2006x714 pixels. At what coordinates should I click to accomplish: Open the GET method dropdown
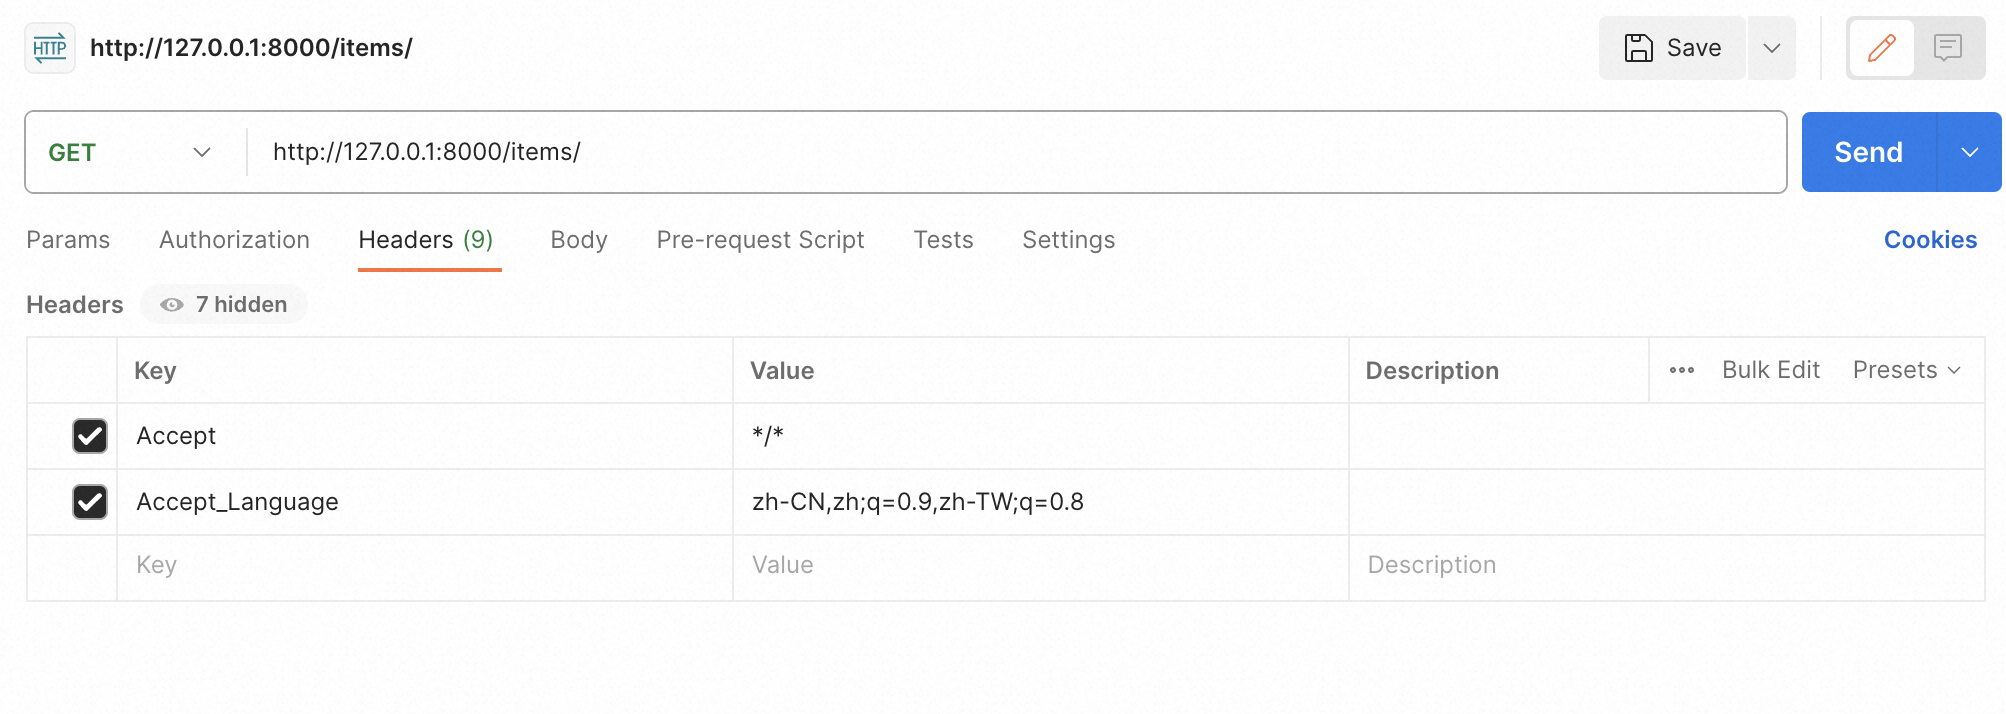pos(130,153)
